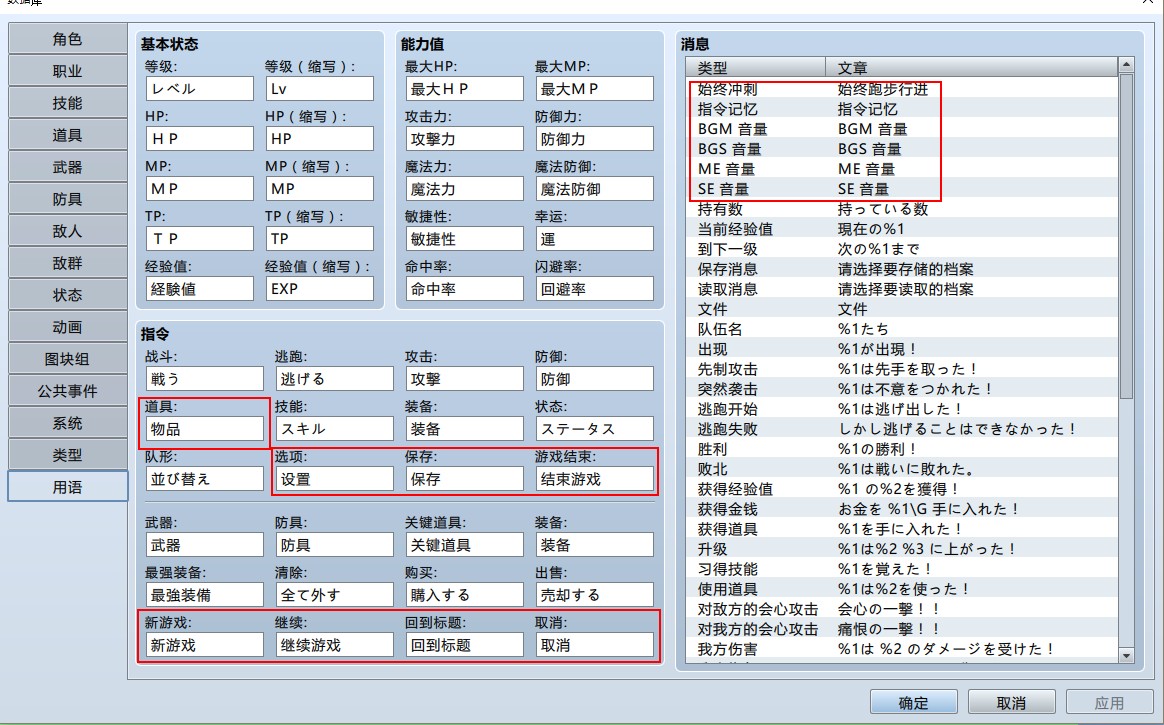Select the 用语 tab

[x=68, y=487]
